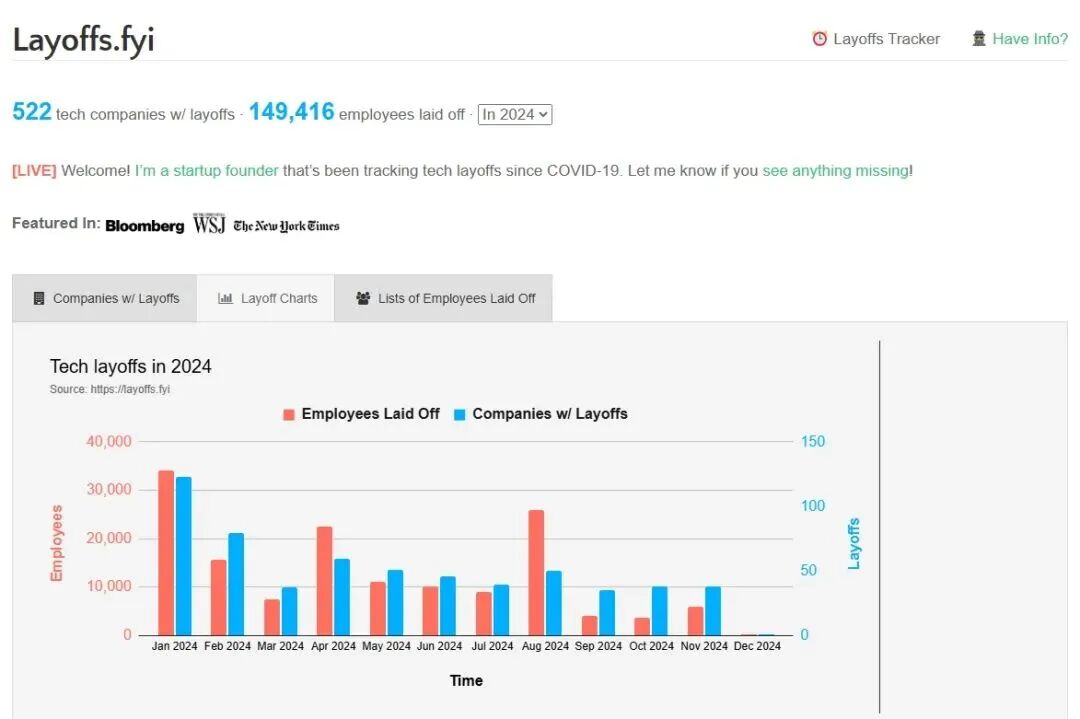Open Lists of Employees Laid Off tab
The width and height of the screenshot is (1080, 719).
[x=444, y=298]
